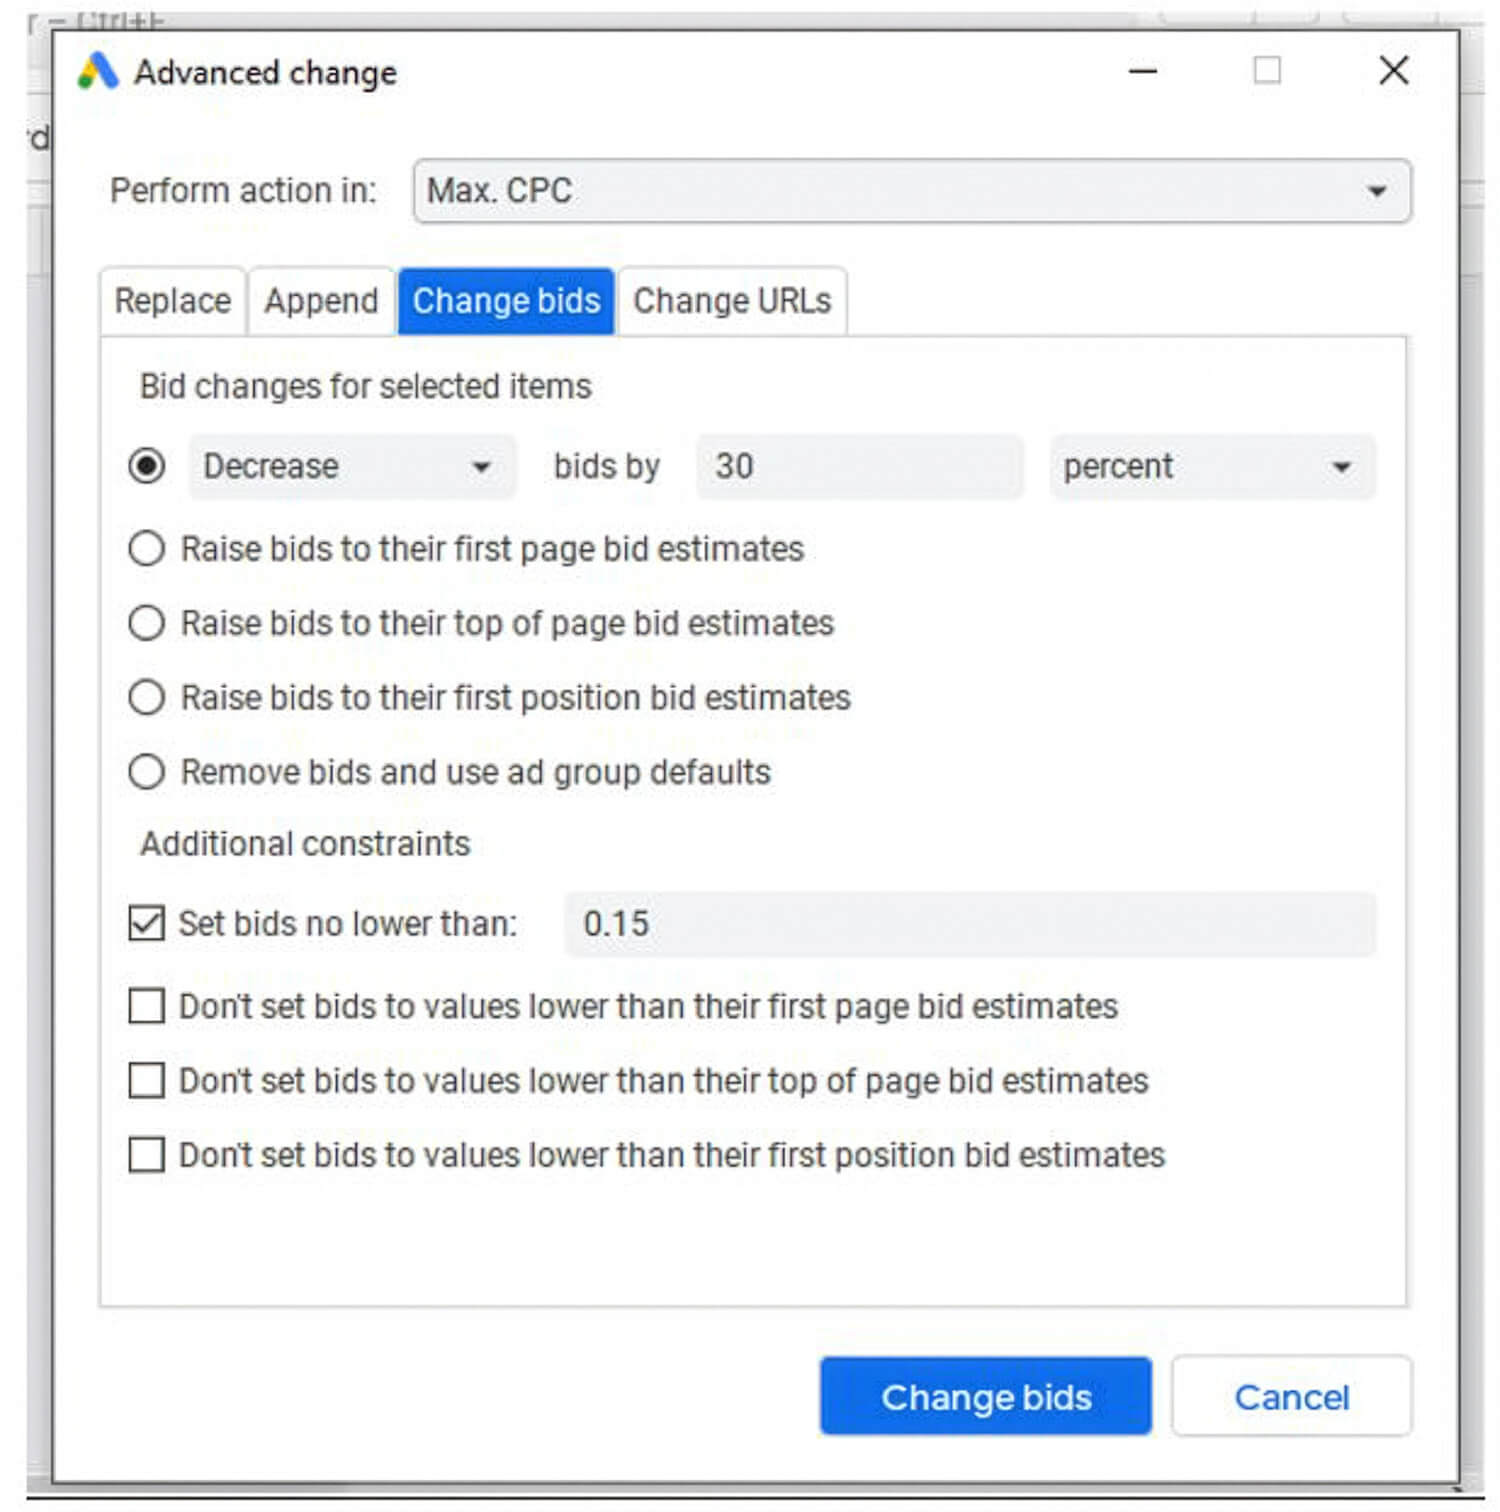
Task: Click the bids by amount field
Action: click(858, 467)
